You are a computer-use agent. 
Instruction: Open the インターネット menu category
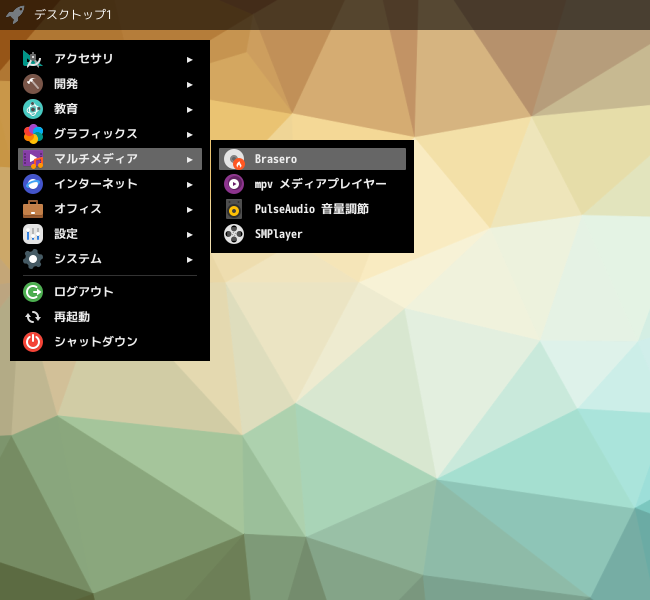click(110, 184)
